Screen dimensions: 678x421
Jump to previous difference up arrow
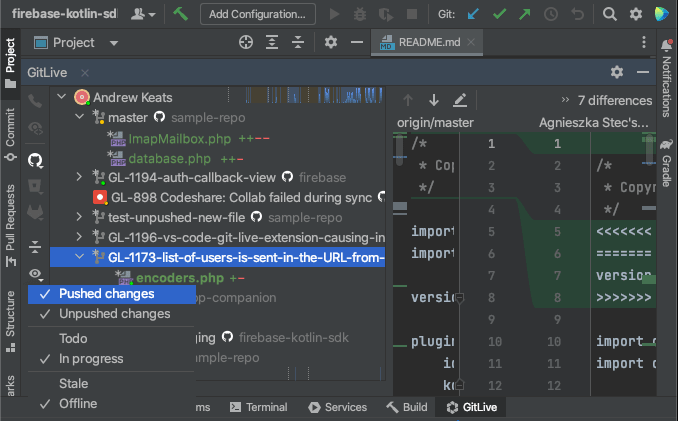coord(408,100)
